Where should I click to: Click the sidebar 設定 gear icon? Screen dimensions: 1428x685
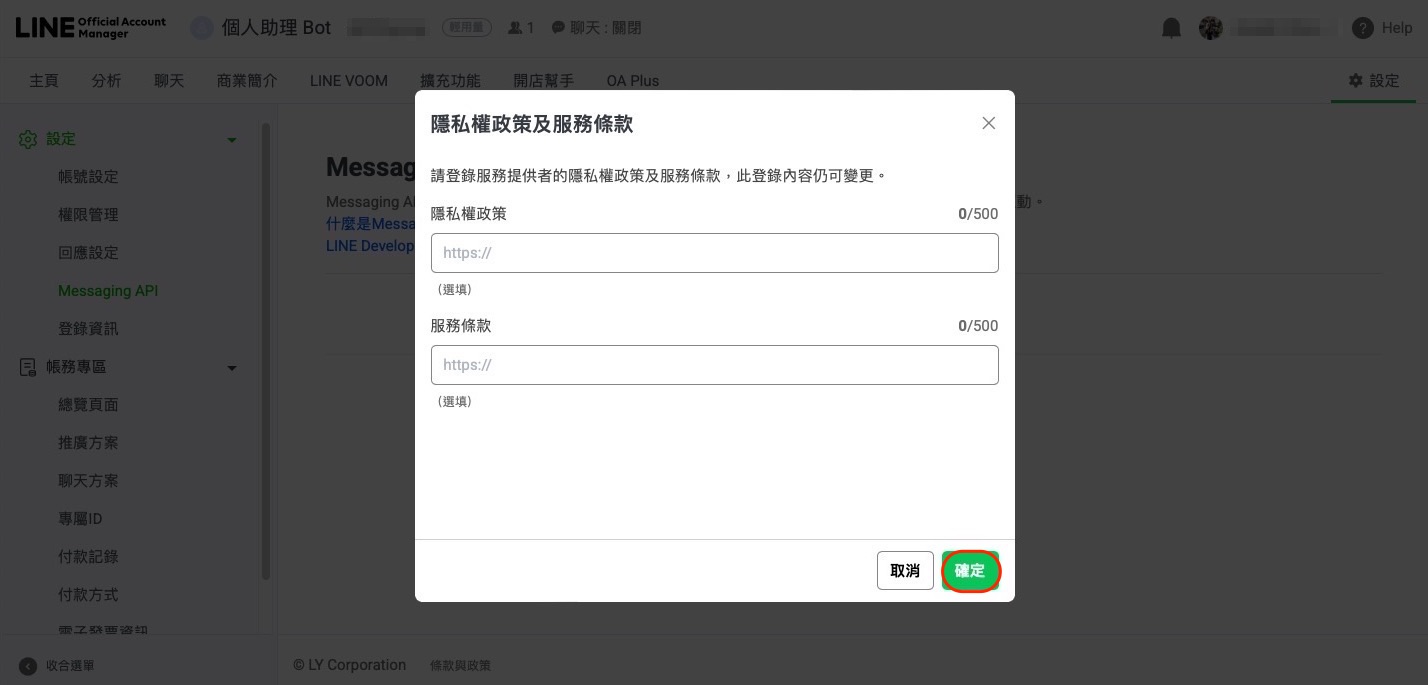tap(28, 139)
